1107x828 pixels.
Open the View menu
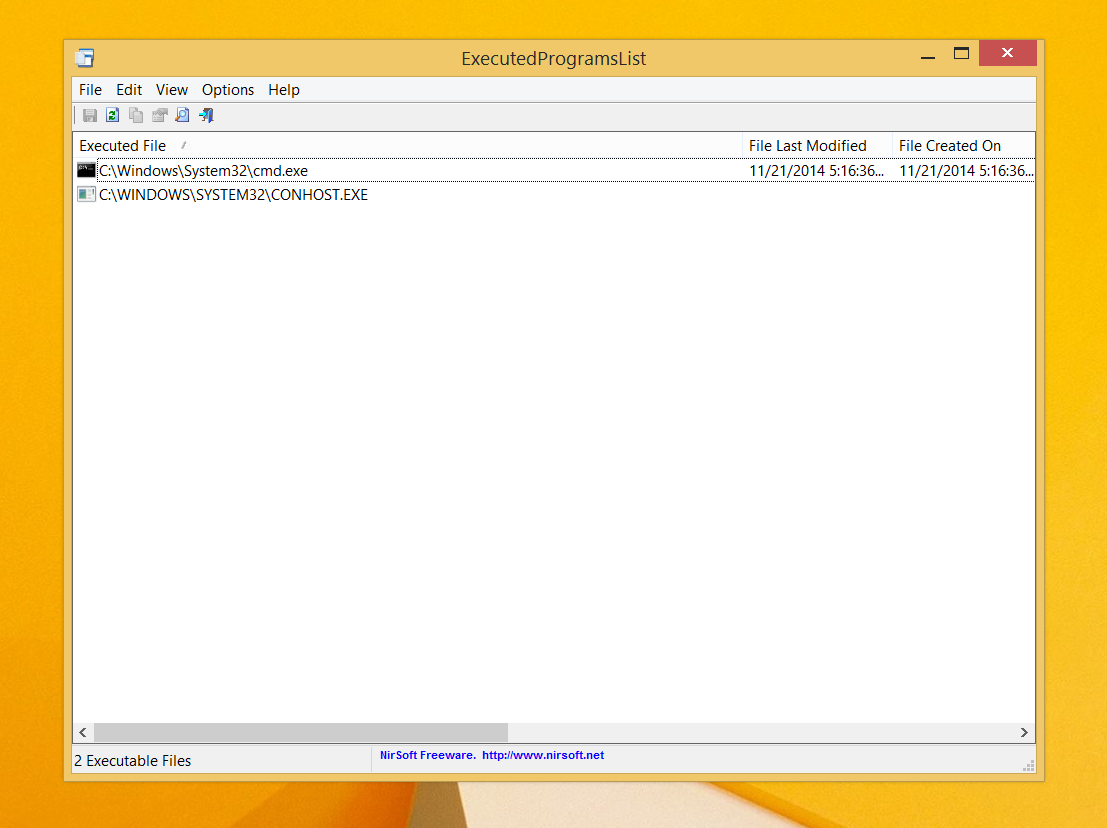click(x=172, y=90)
